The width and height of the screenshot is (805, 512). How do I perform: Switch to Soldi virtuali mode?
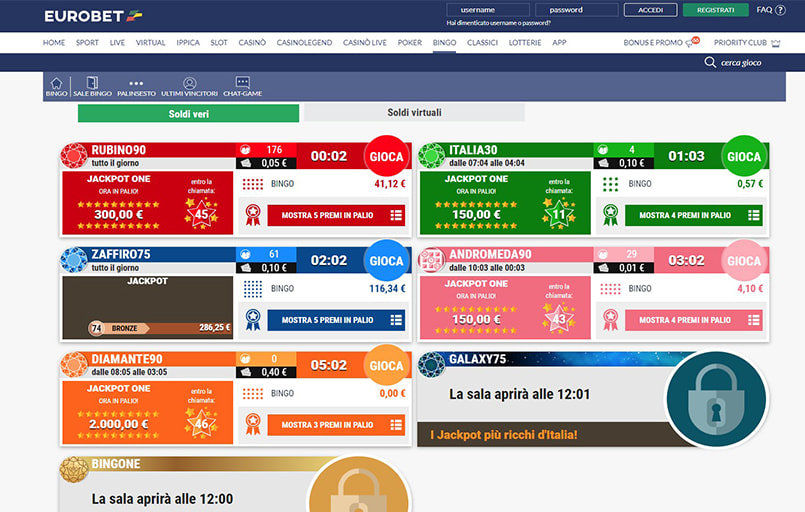(414, 113)
